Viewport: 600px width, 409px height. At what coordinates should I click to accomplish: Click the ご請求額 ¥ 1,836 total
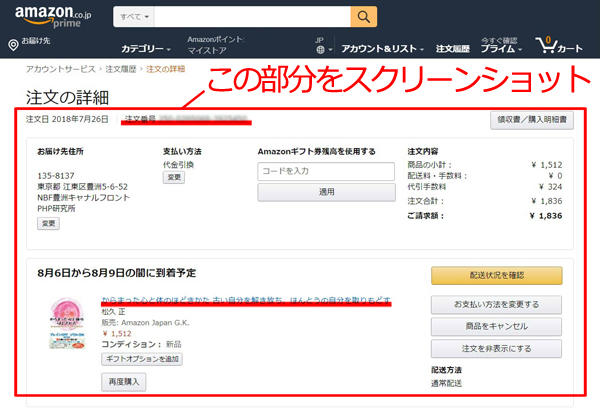pyautogui.click(x=485, y=216)
